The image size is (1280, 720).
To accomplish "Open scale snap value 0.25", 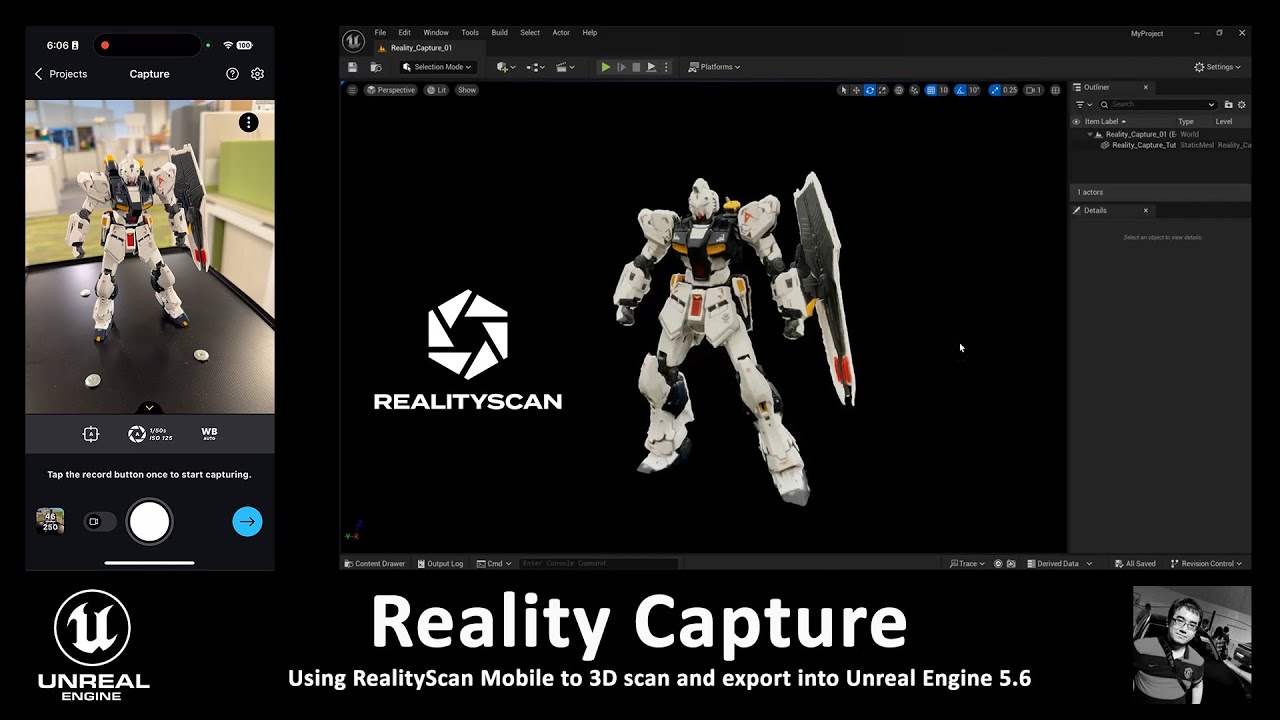I will point(1010,90).
